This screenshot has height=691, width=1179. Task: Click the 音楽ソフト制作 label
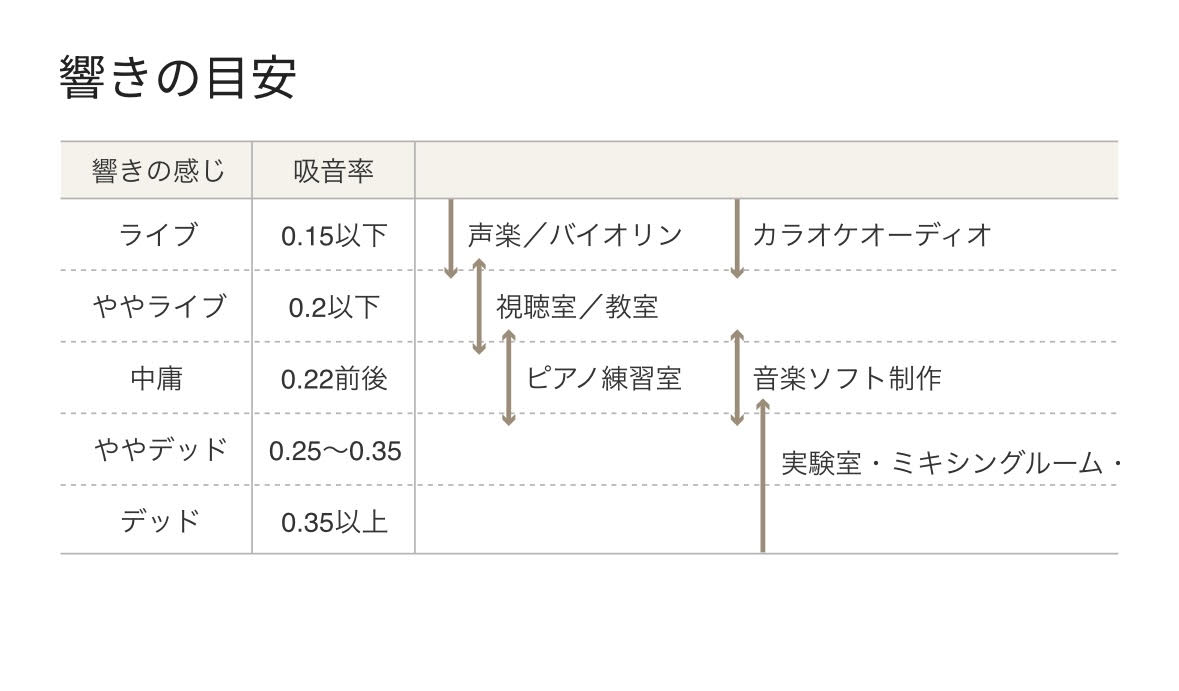[847, 377]
